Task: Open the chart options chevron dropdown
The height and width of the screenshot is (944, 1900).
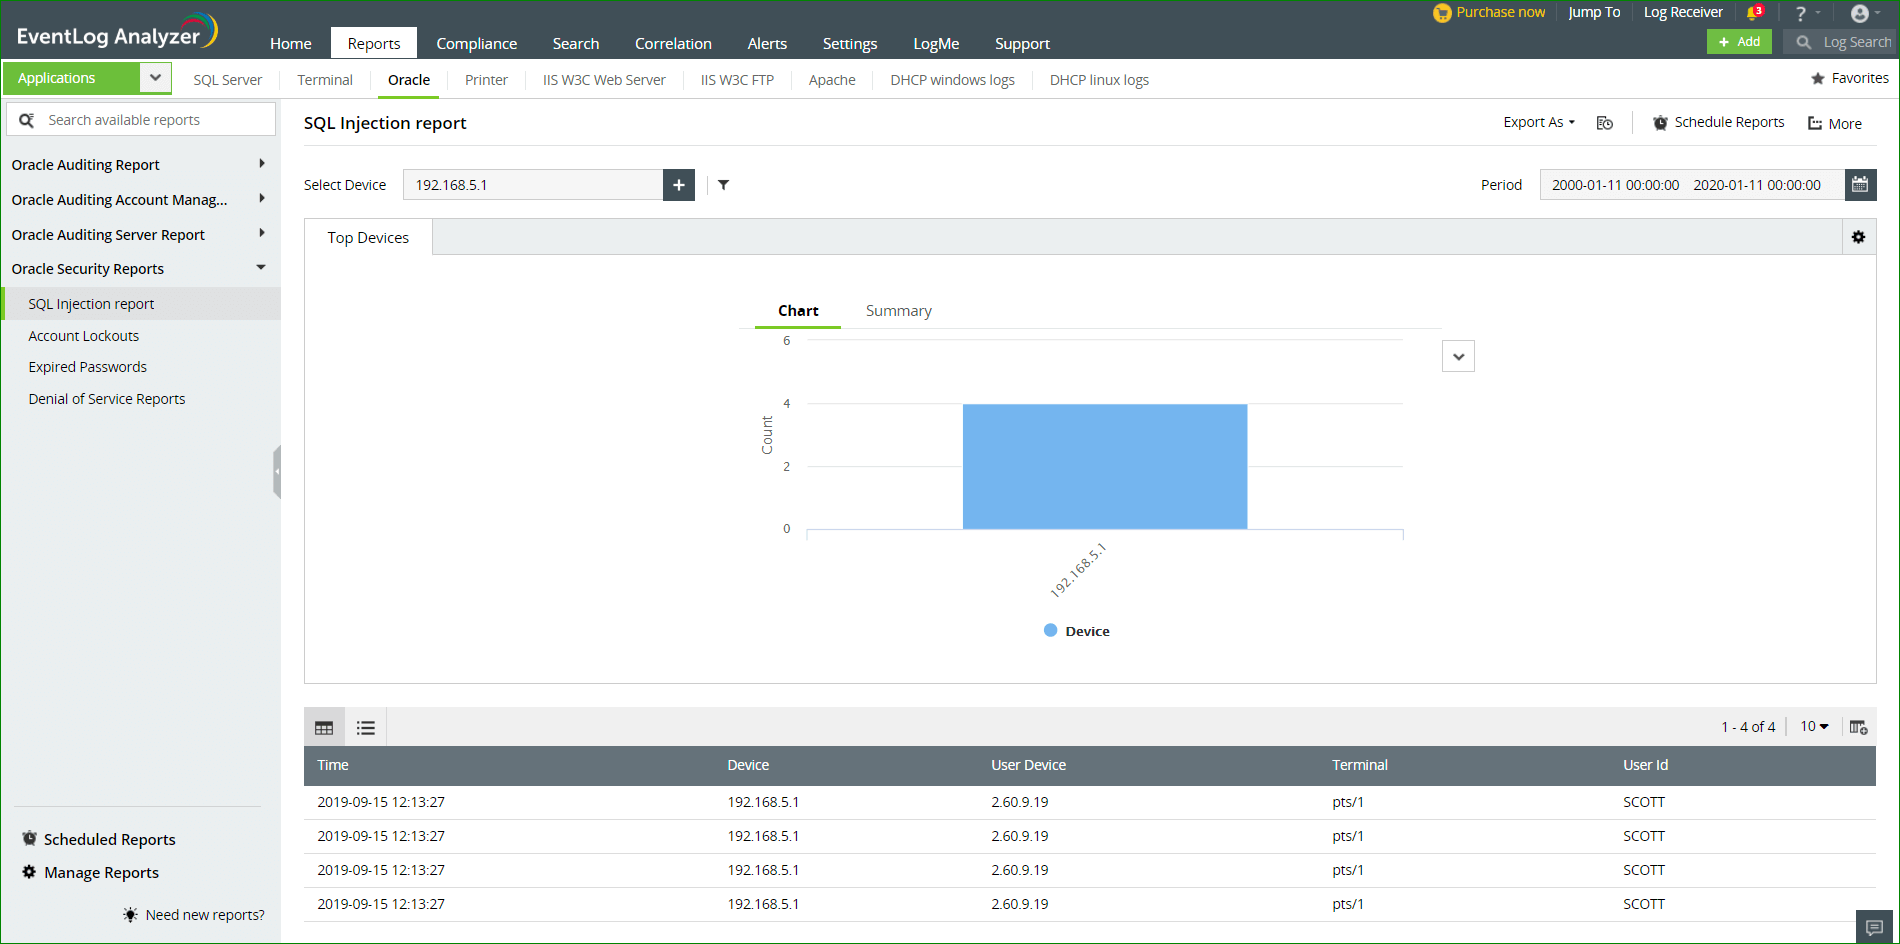Action: 1458,356
